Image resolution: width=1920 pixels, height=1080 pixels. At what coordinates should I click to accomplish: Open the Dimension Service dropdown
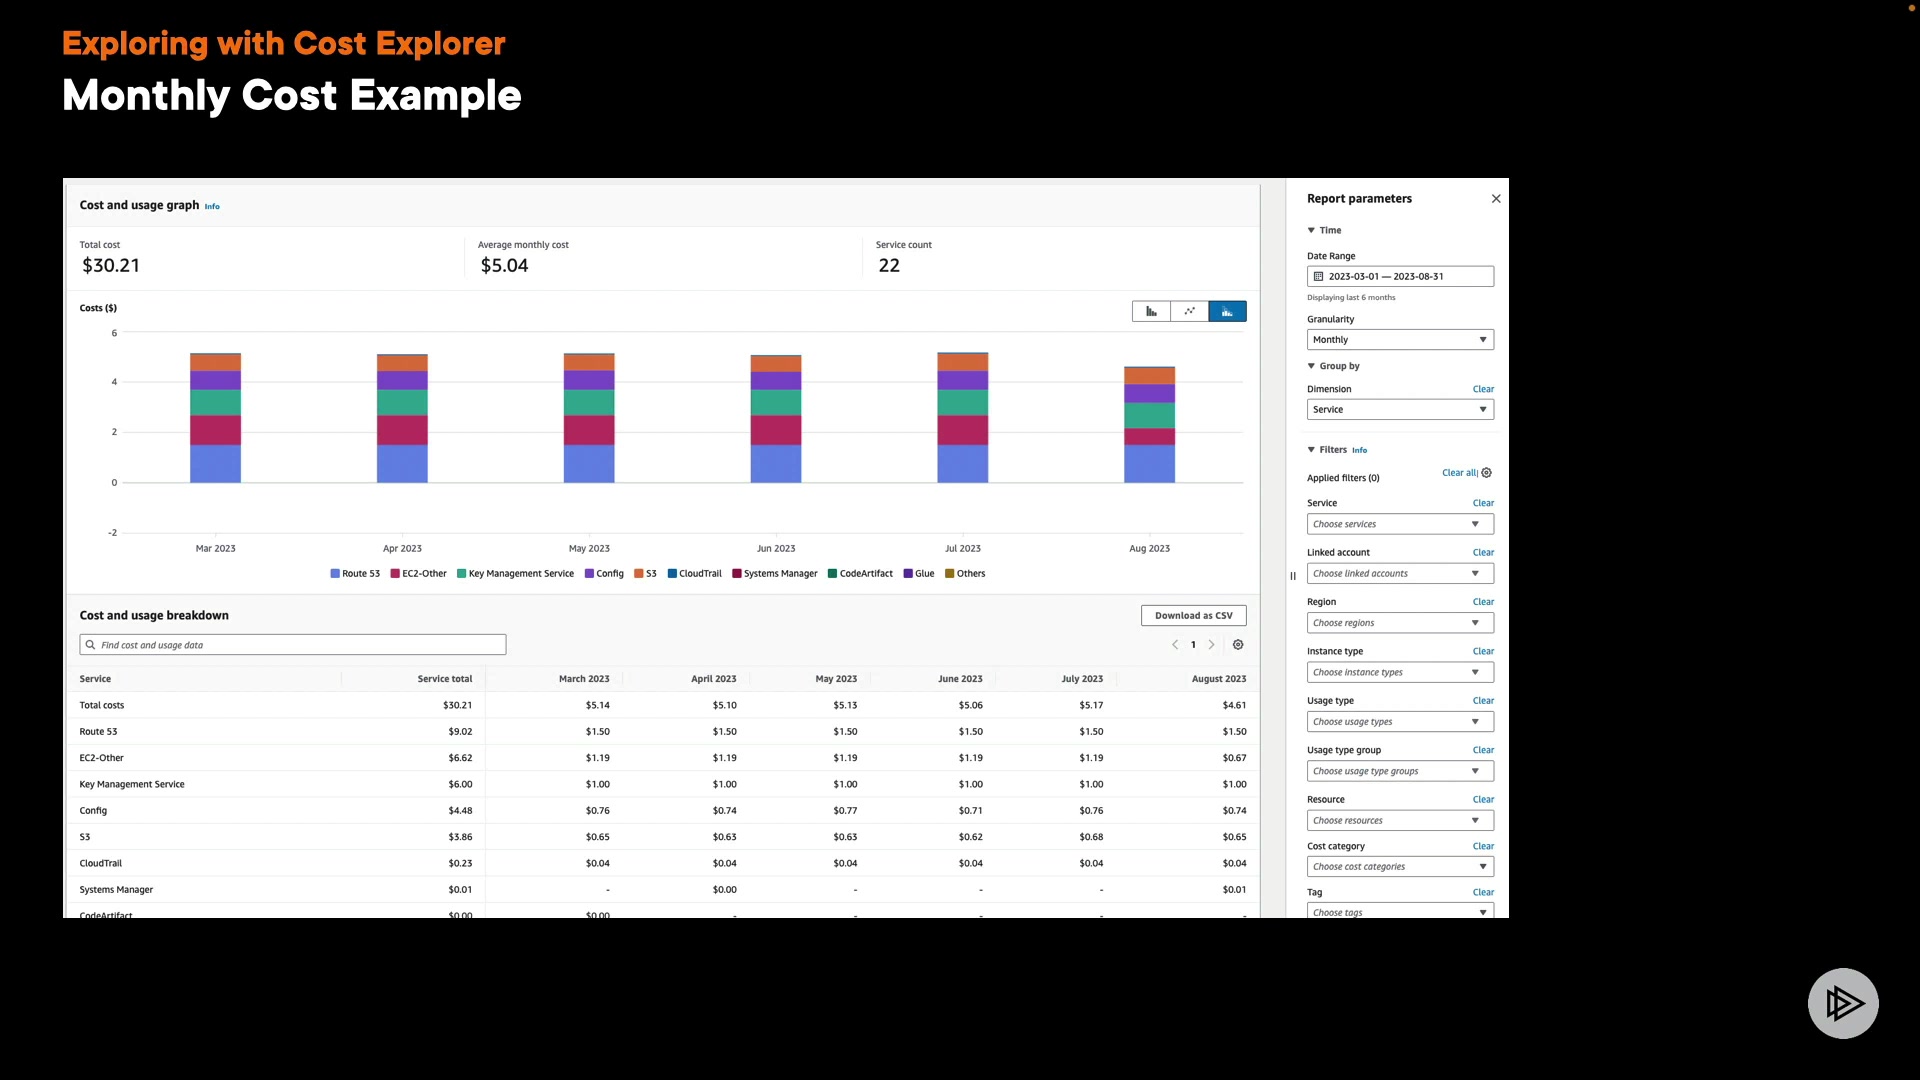(x=1399, y=410)
